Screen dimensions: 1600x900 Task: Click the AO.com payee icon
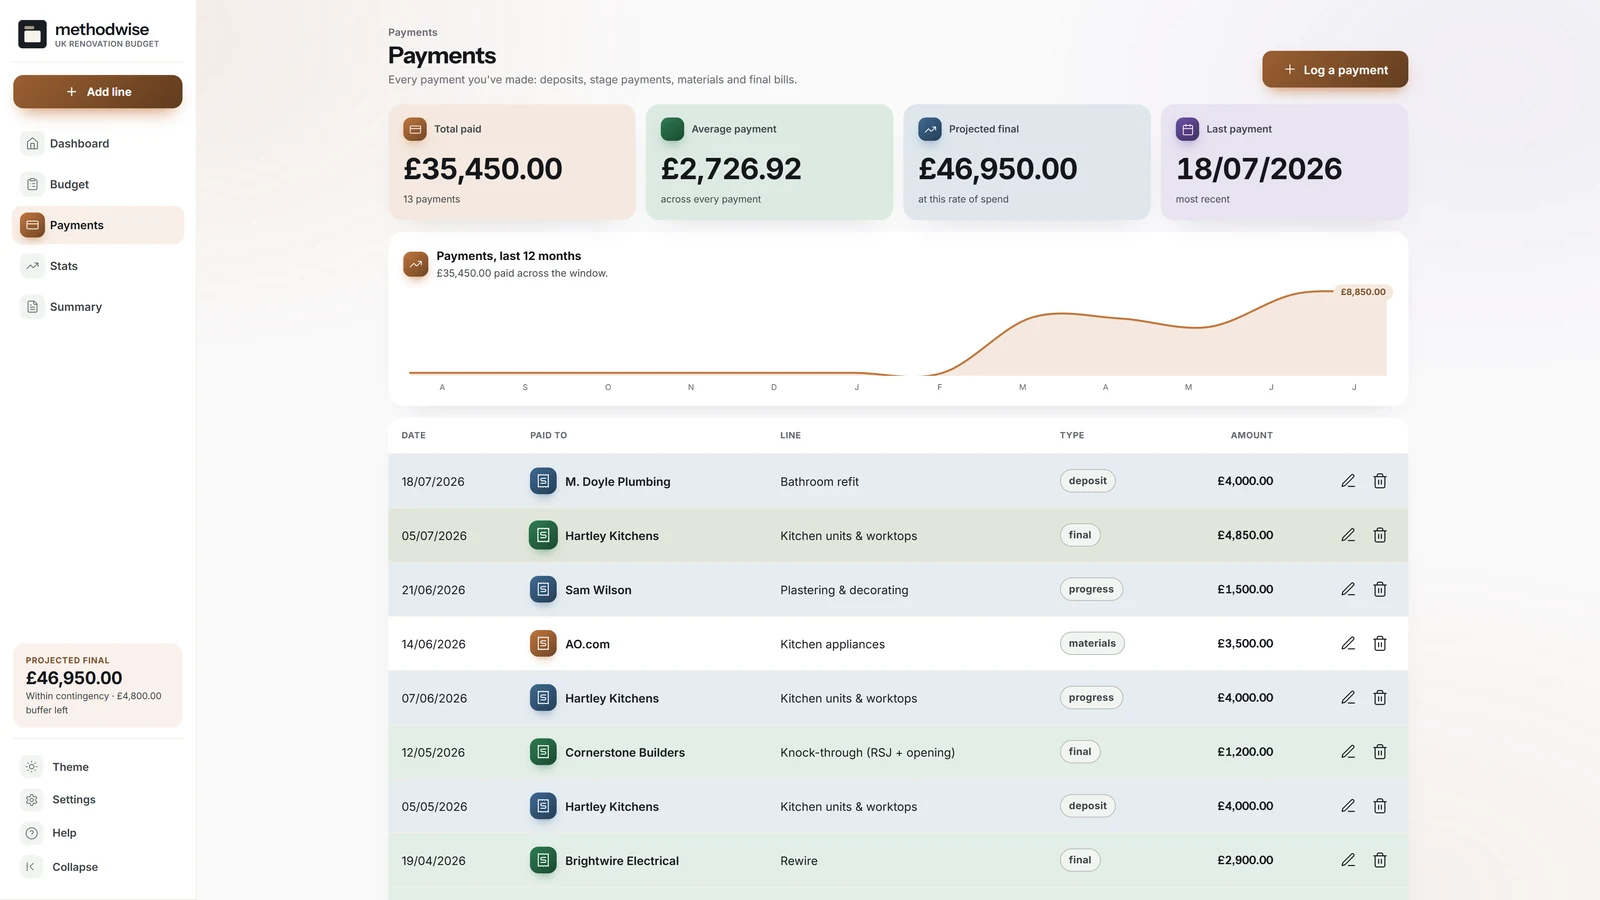(x=543, y=643)
